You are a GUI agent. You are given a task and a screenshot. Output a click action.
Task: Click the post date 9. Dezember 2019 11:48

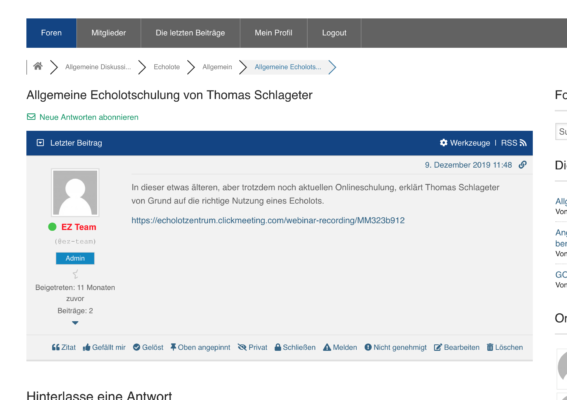(x=468, y=165)
